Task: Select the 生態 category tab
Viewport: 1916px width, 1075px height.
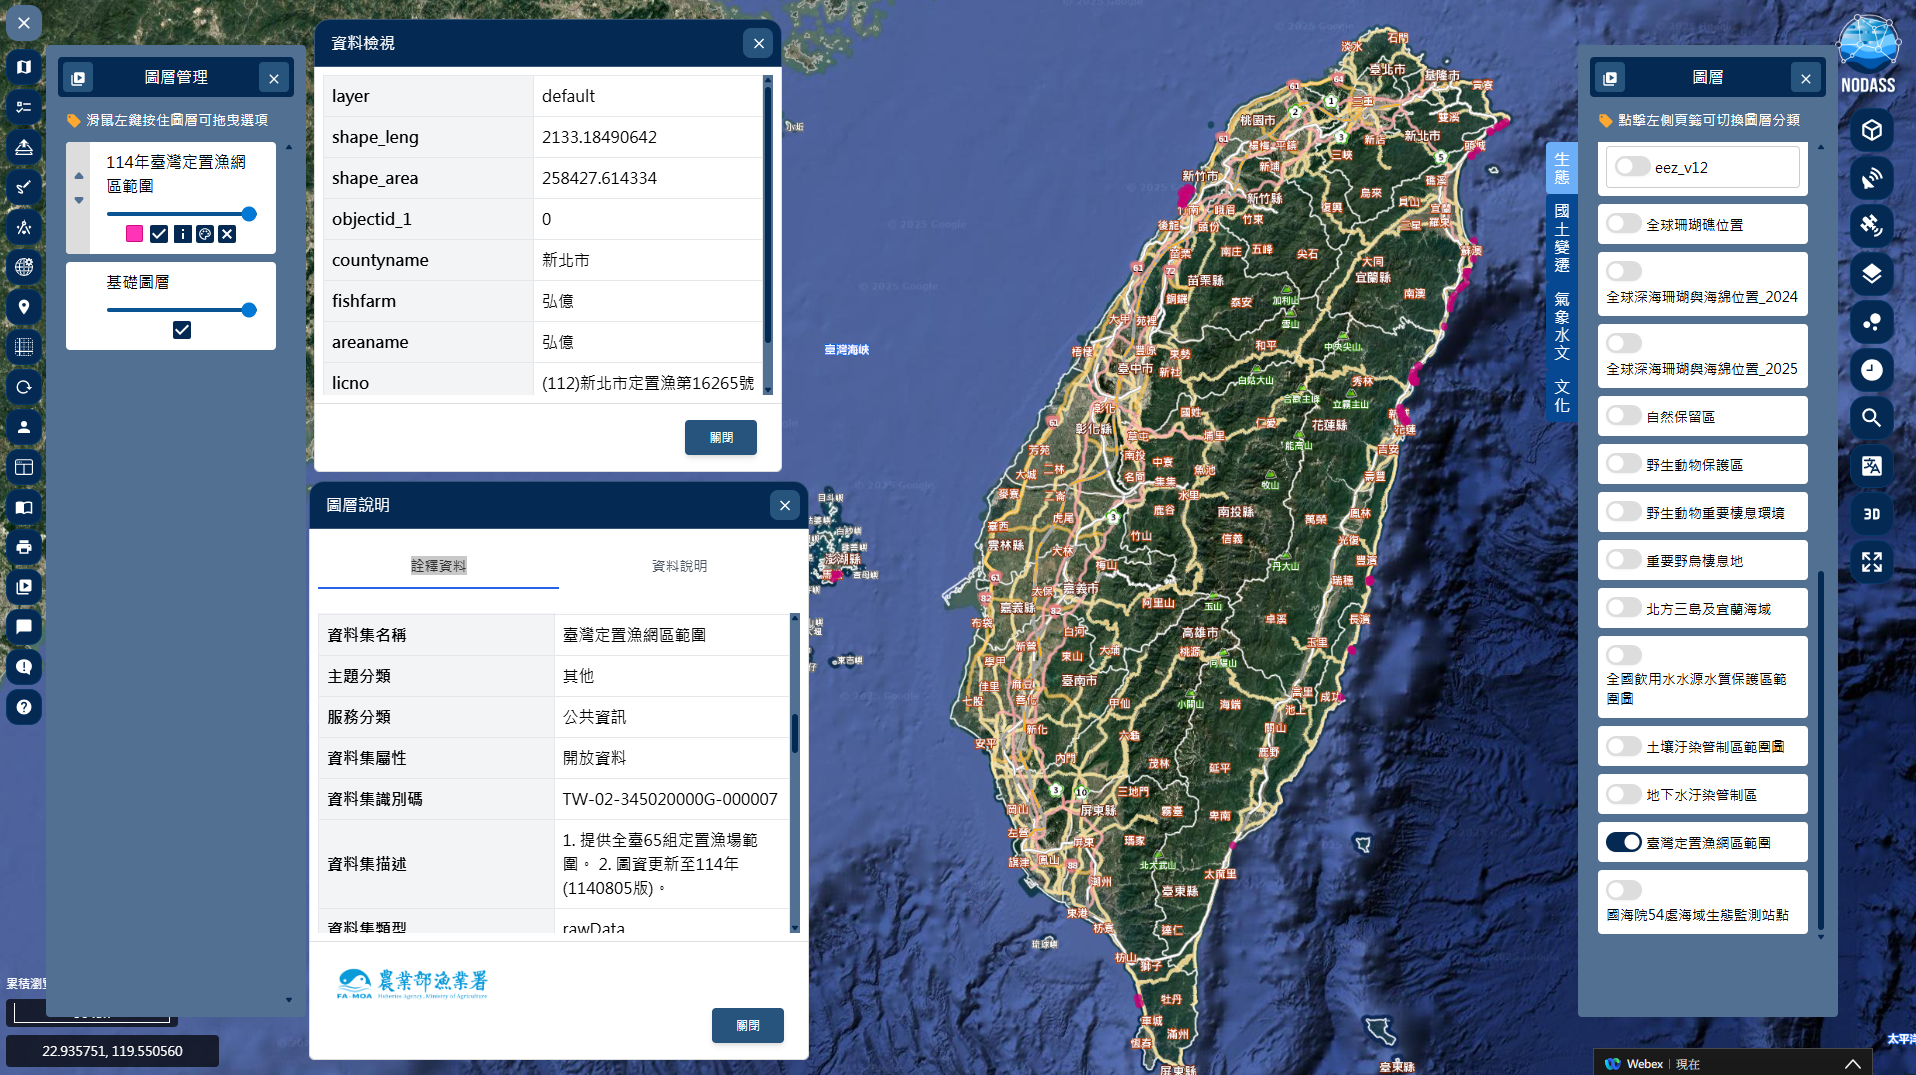Action: [x=1561, y=168]
